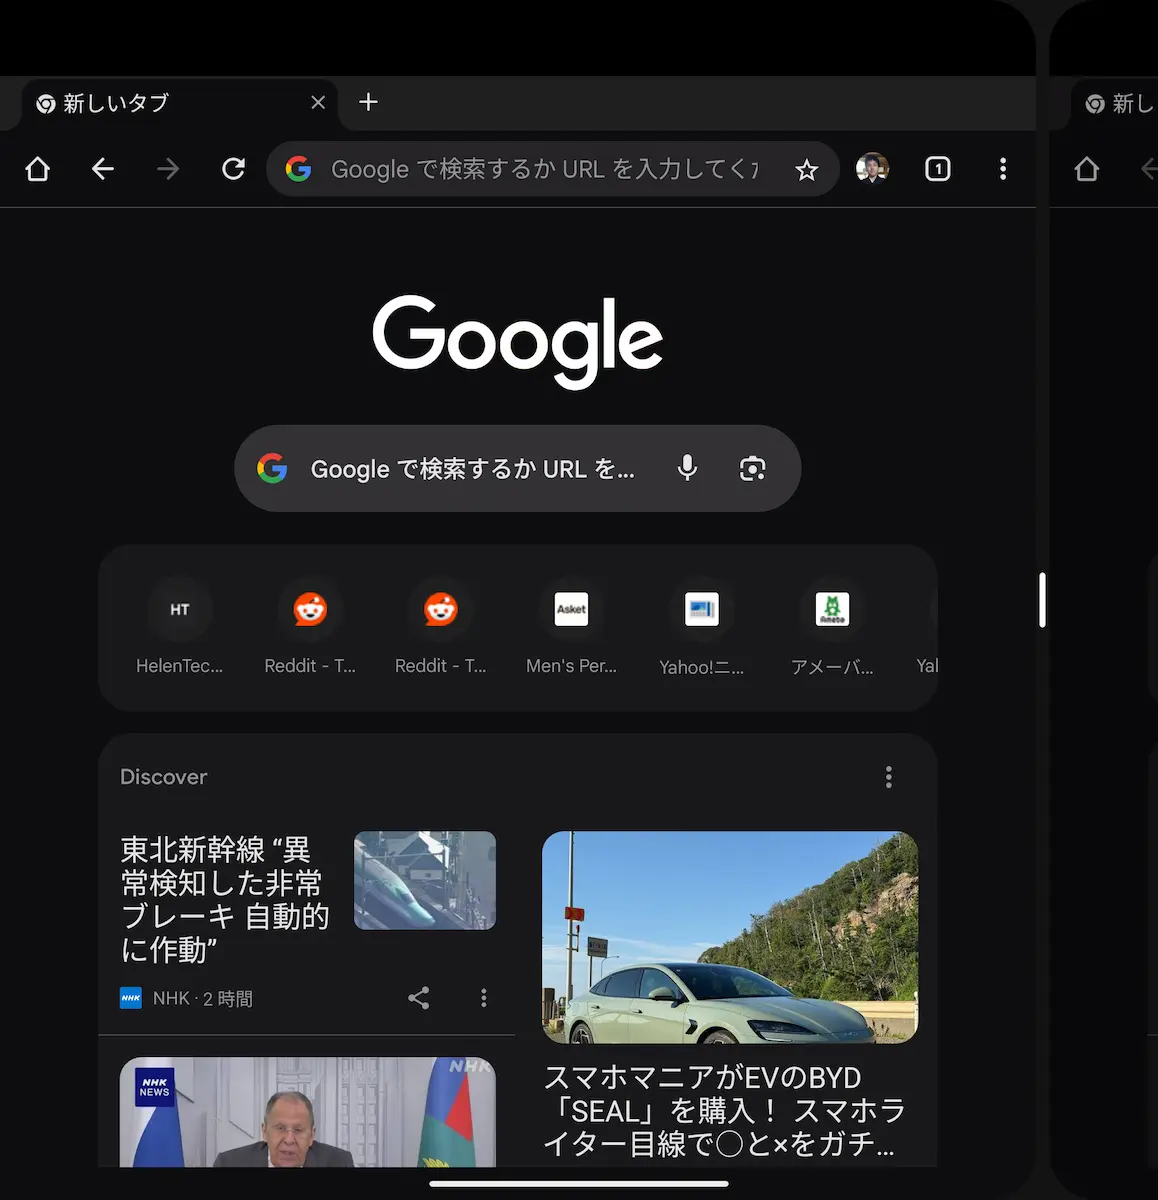Click the Google search box on page
The image size is (1158, 1200).
517,468
